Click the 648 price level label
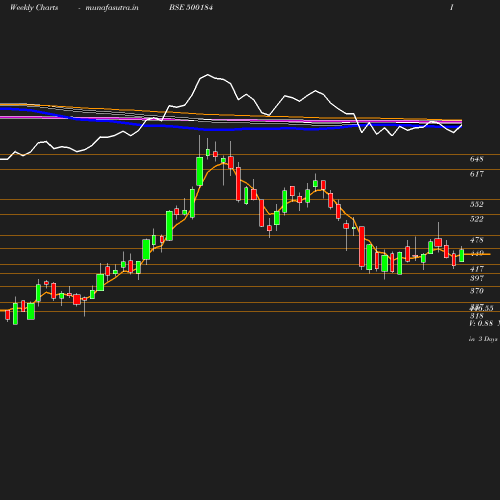The width and height of the screenshot is (500, 500). 476,159
